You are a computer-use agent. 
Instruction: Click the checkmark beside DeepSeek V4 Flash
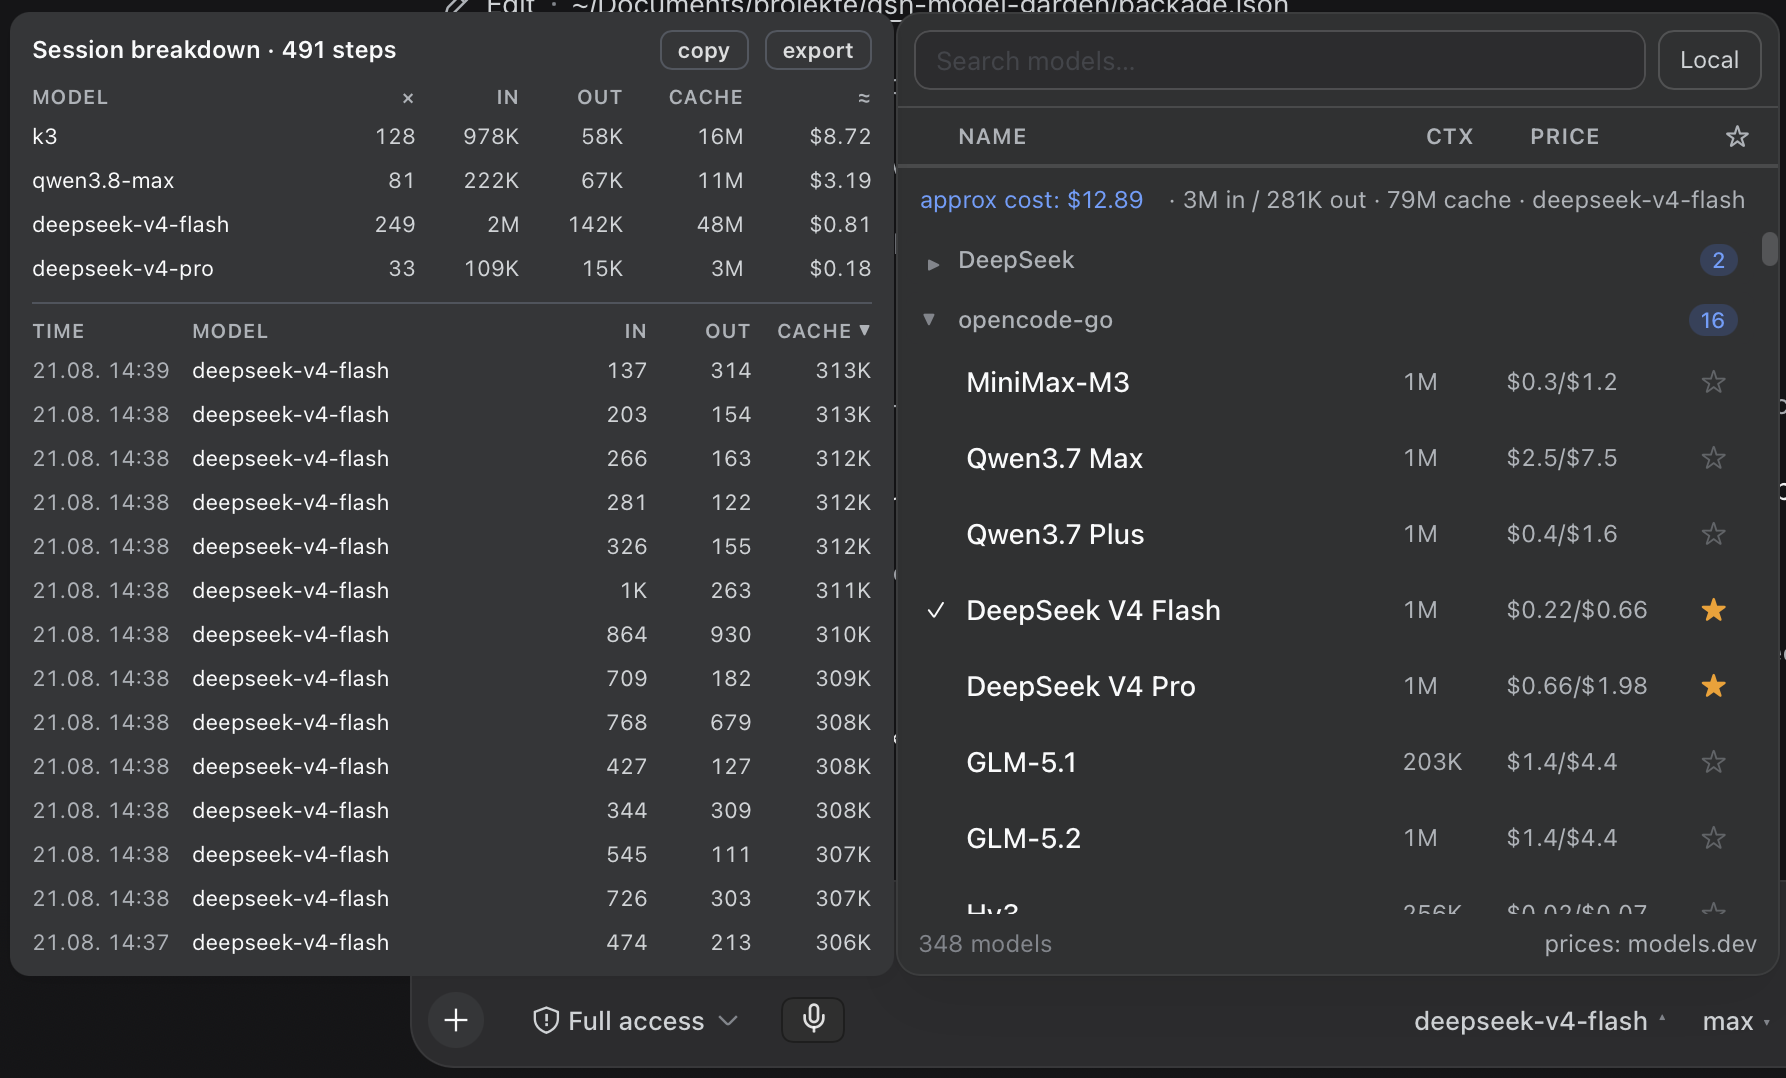coord(936,610)
